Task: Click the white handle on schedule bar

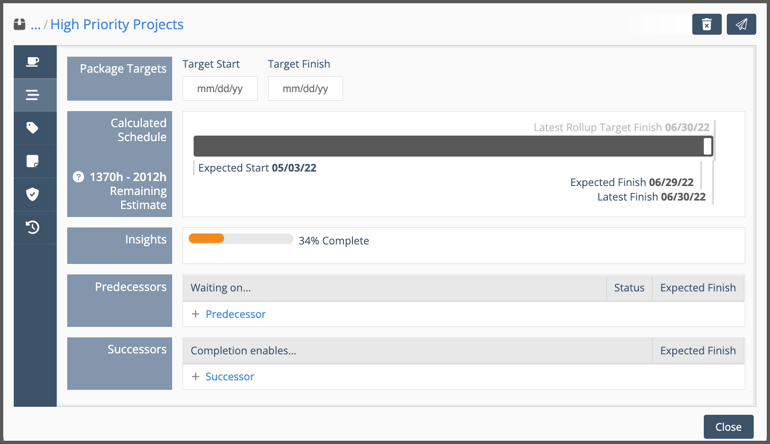Action: [708, 146]
